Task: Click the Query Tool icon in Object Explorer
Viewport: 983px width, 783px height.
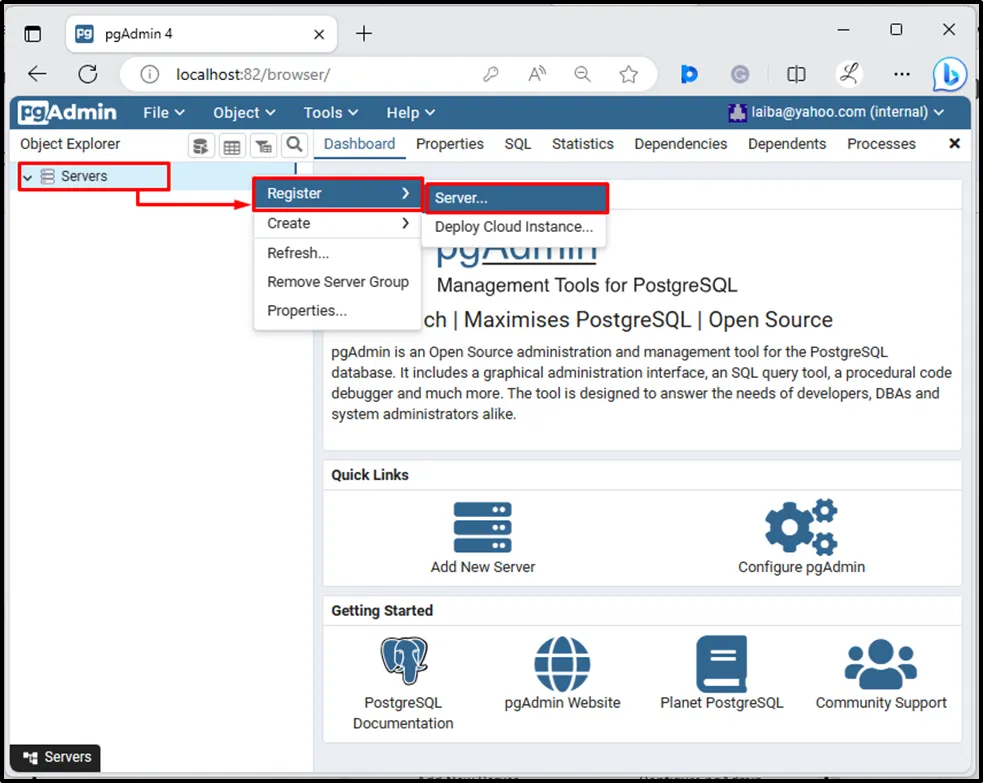Action: tap(201, 146)
